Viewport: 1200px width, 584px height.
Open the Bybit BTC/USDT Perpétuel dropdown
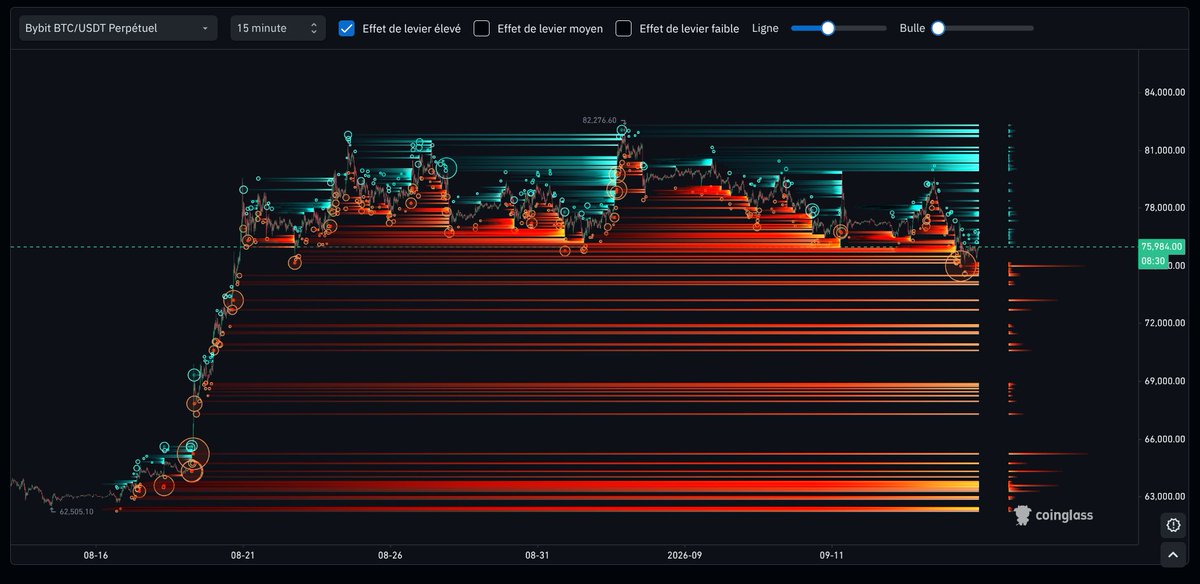(x=118, y=28)
